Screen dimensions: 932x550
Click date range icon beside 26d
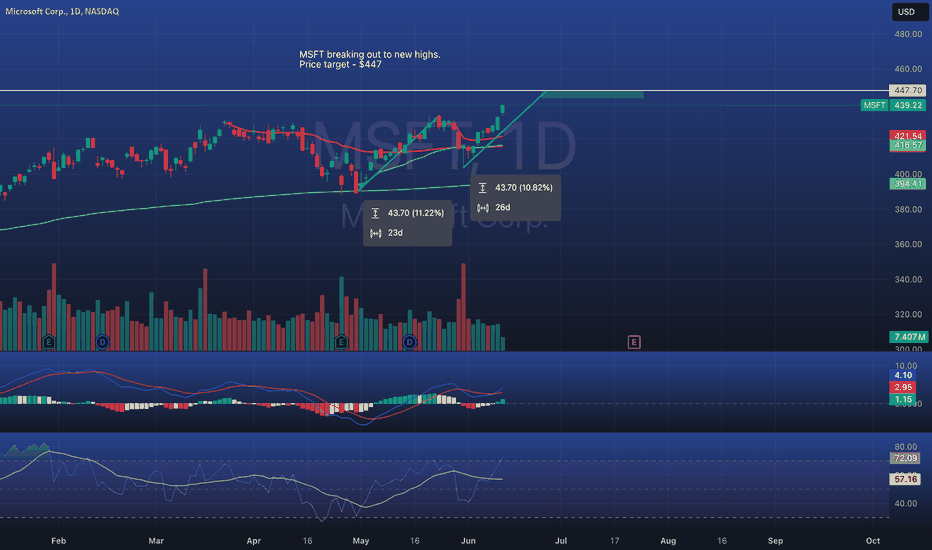pos(483,208)
